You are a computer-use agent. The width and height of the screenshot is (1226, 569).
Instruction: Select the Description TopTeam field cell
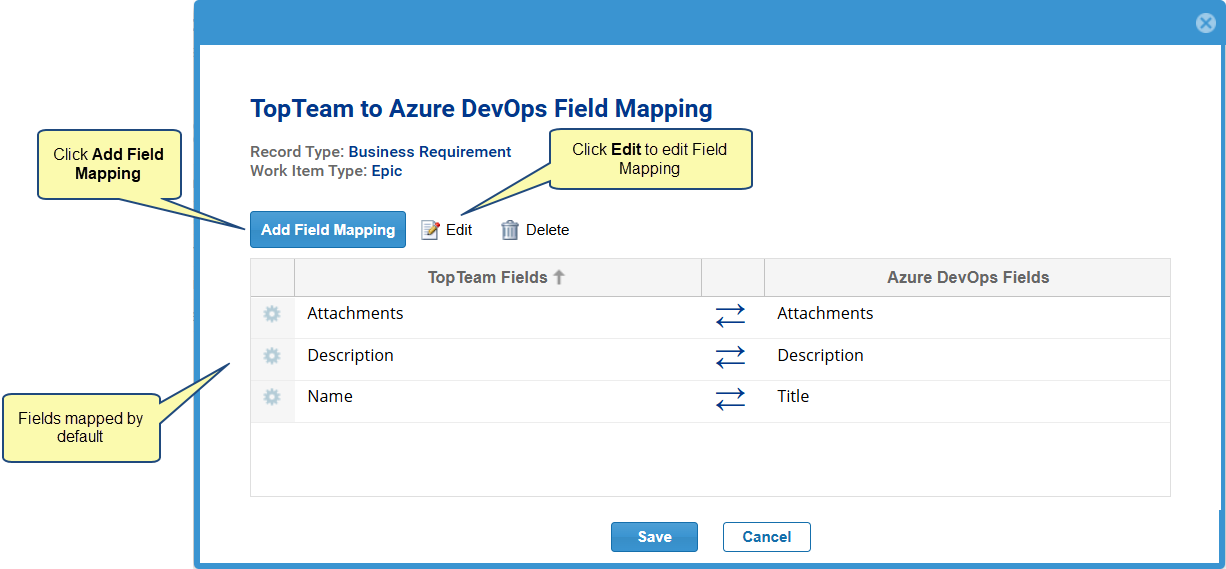point(350,356)
